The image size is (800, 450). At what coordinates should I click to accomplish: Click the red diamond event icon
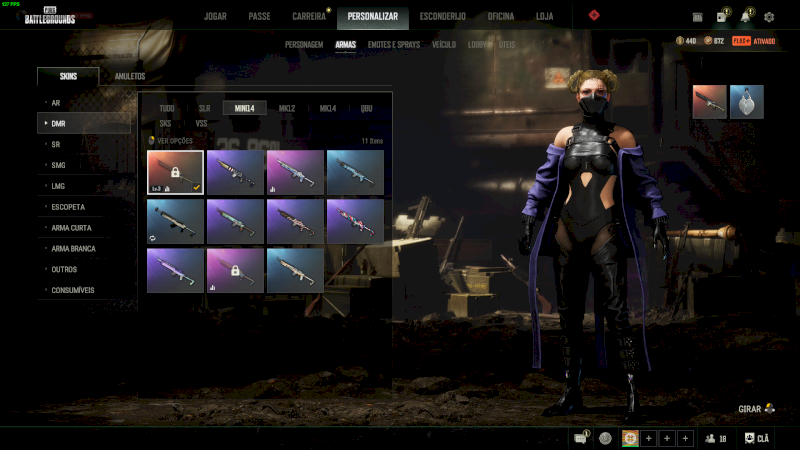[x=594, y=15]
